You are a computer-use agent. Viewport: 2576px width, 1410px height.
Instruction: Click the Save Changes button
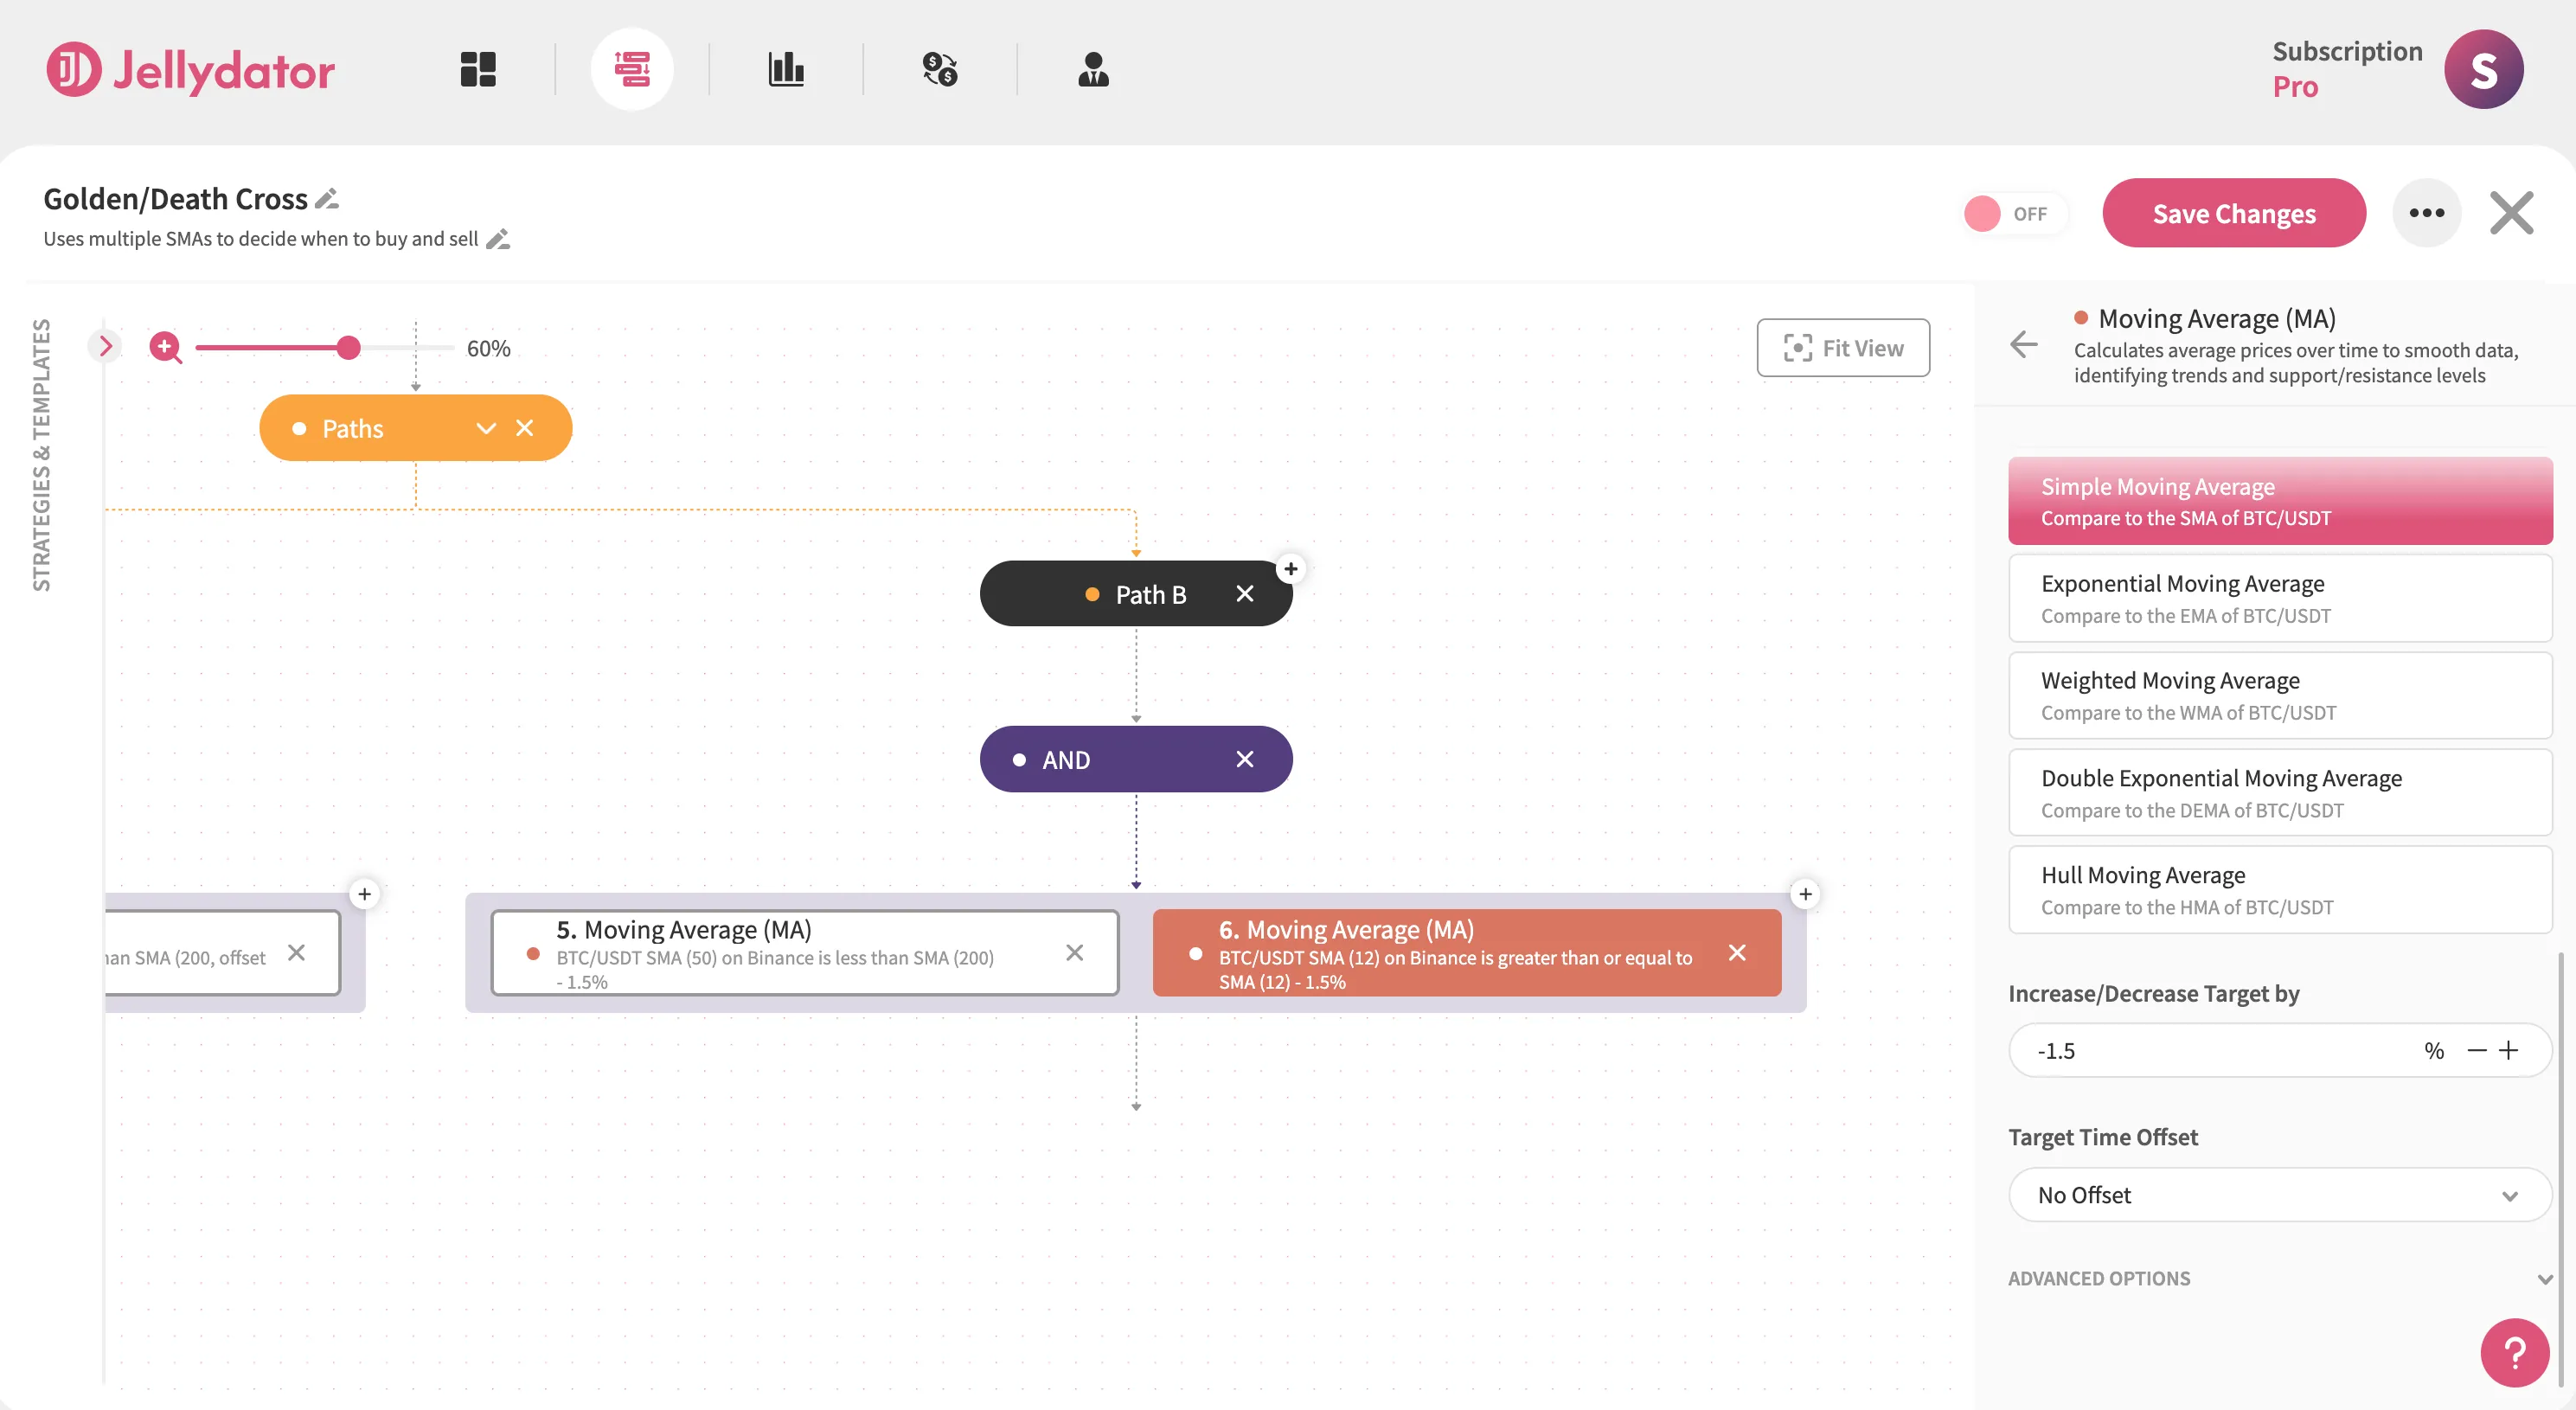point(2234,213)
